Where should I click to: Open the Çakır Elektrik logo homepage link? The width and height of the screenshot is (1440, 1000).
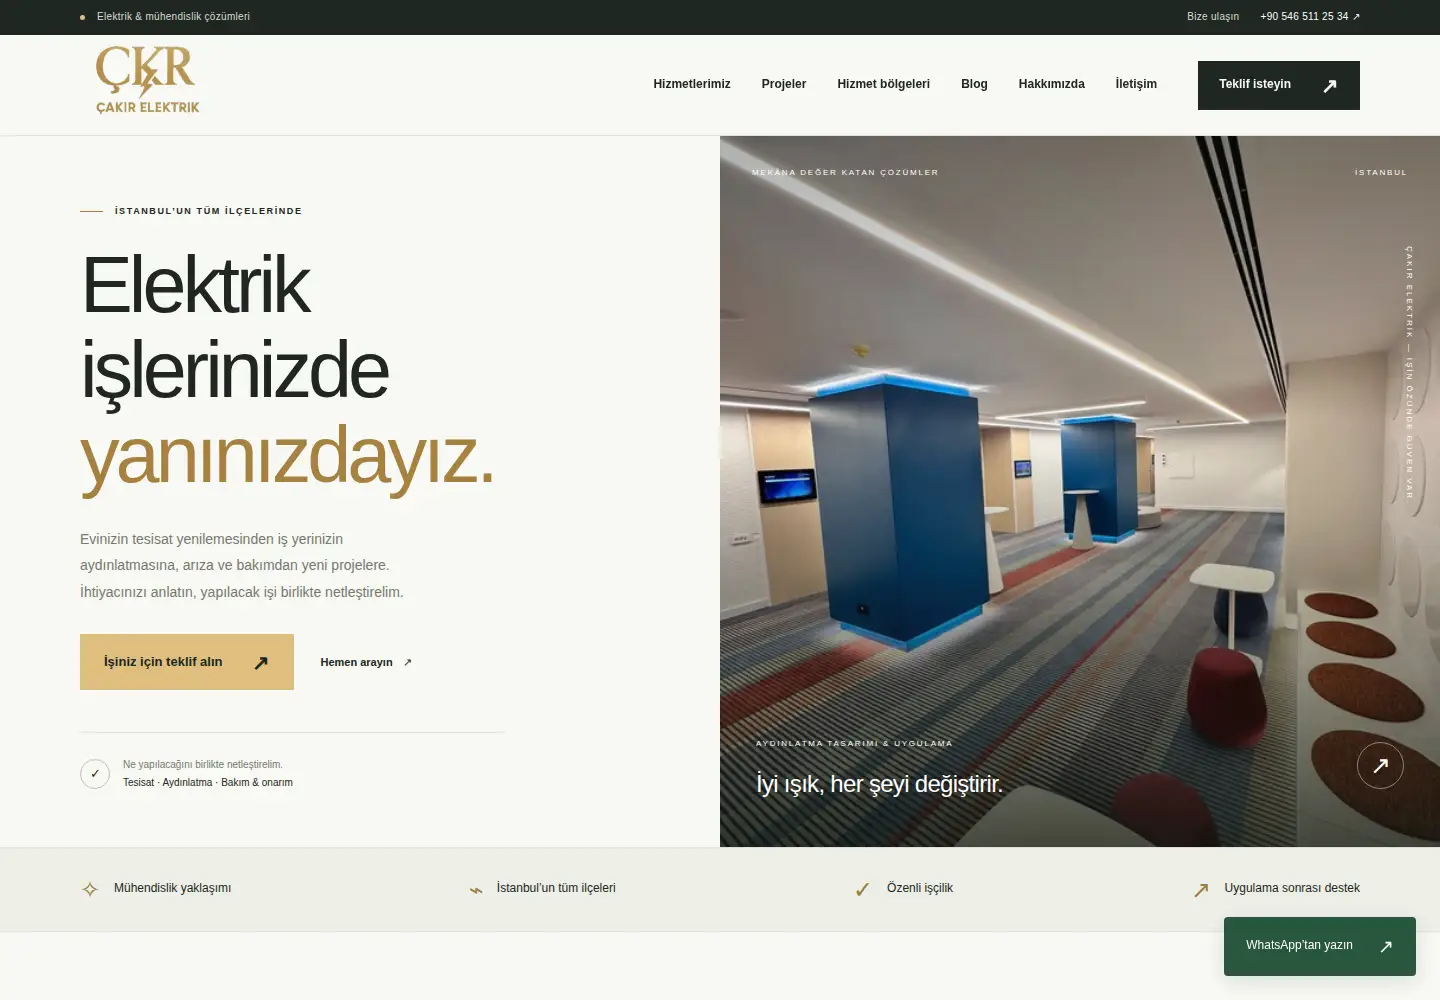coord(147,80)
